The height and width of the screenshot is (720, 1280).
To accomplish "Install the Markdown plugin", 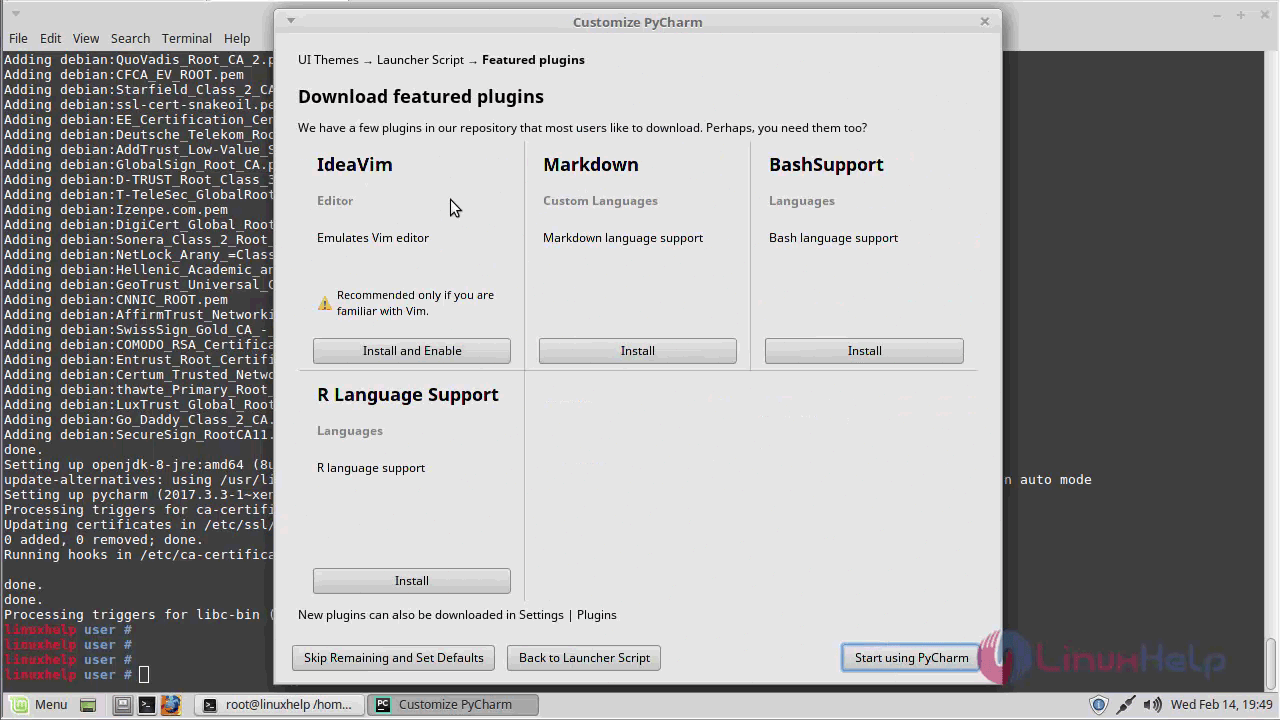I will click(638, 351).
